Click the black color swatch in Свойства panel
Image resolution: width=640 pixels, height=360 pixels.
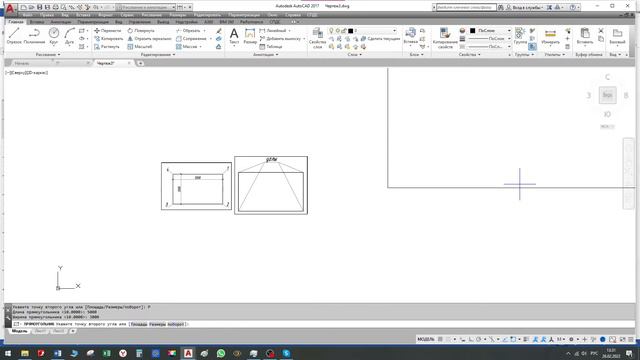tap(473, 31)
